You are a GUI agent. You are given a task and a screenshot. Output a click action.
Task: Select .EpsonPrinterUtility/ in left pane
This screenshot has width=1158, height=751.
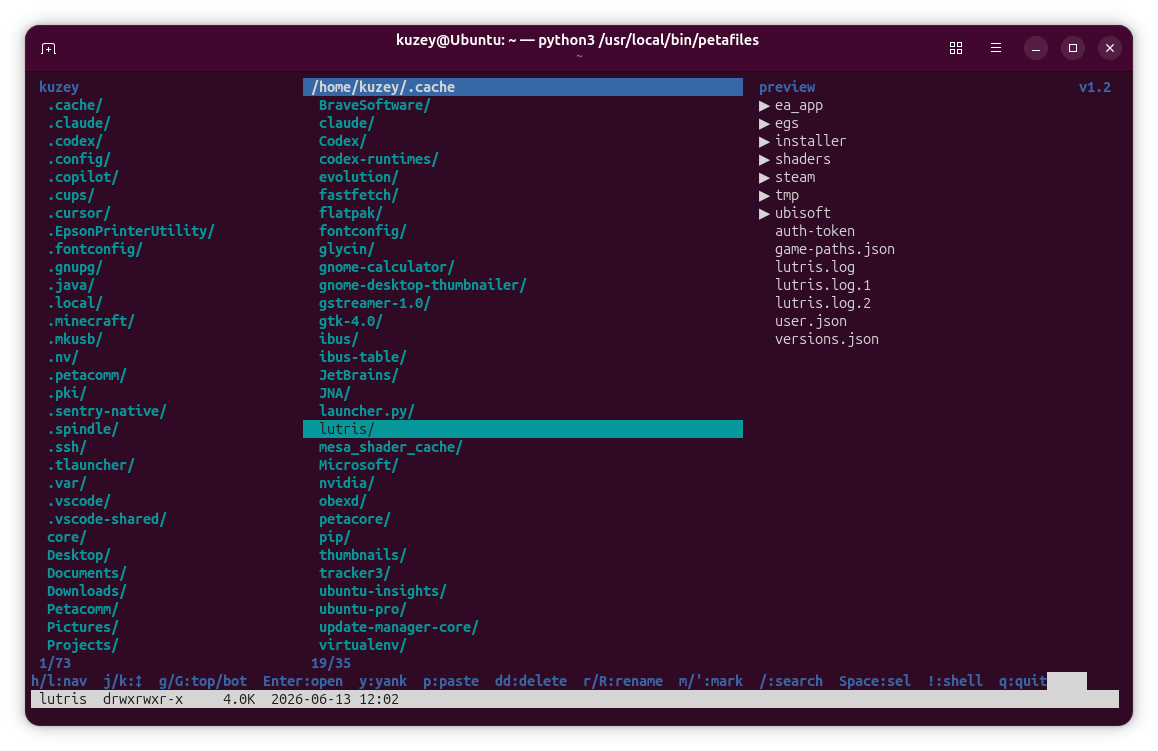tap(131, 231)
